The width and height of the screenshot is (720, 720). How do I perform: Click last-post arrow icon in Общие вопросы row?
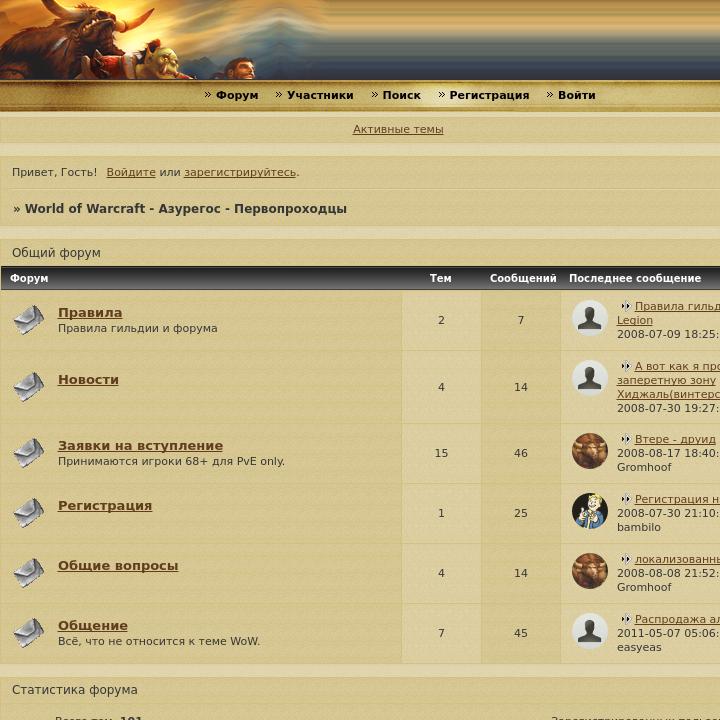(x=626, y=559)
